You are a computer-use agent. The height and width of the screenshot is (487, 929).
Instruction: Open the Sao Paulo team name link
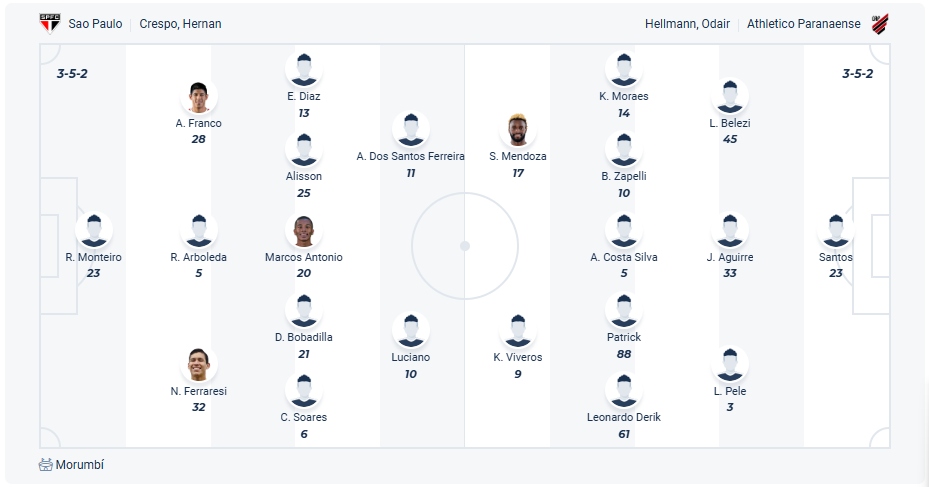tap(95, 24)
